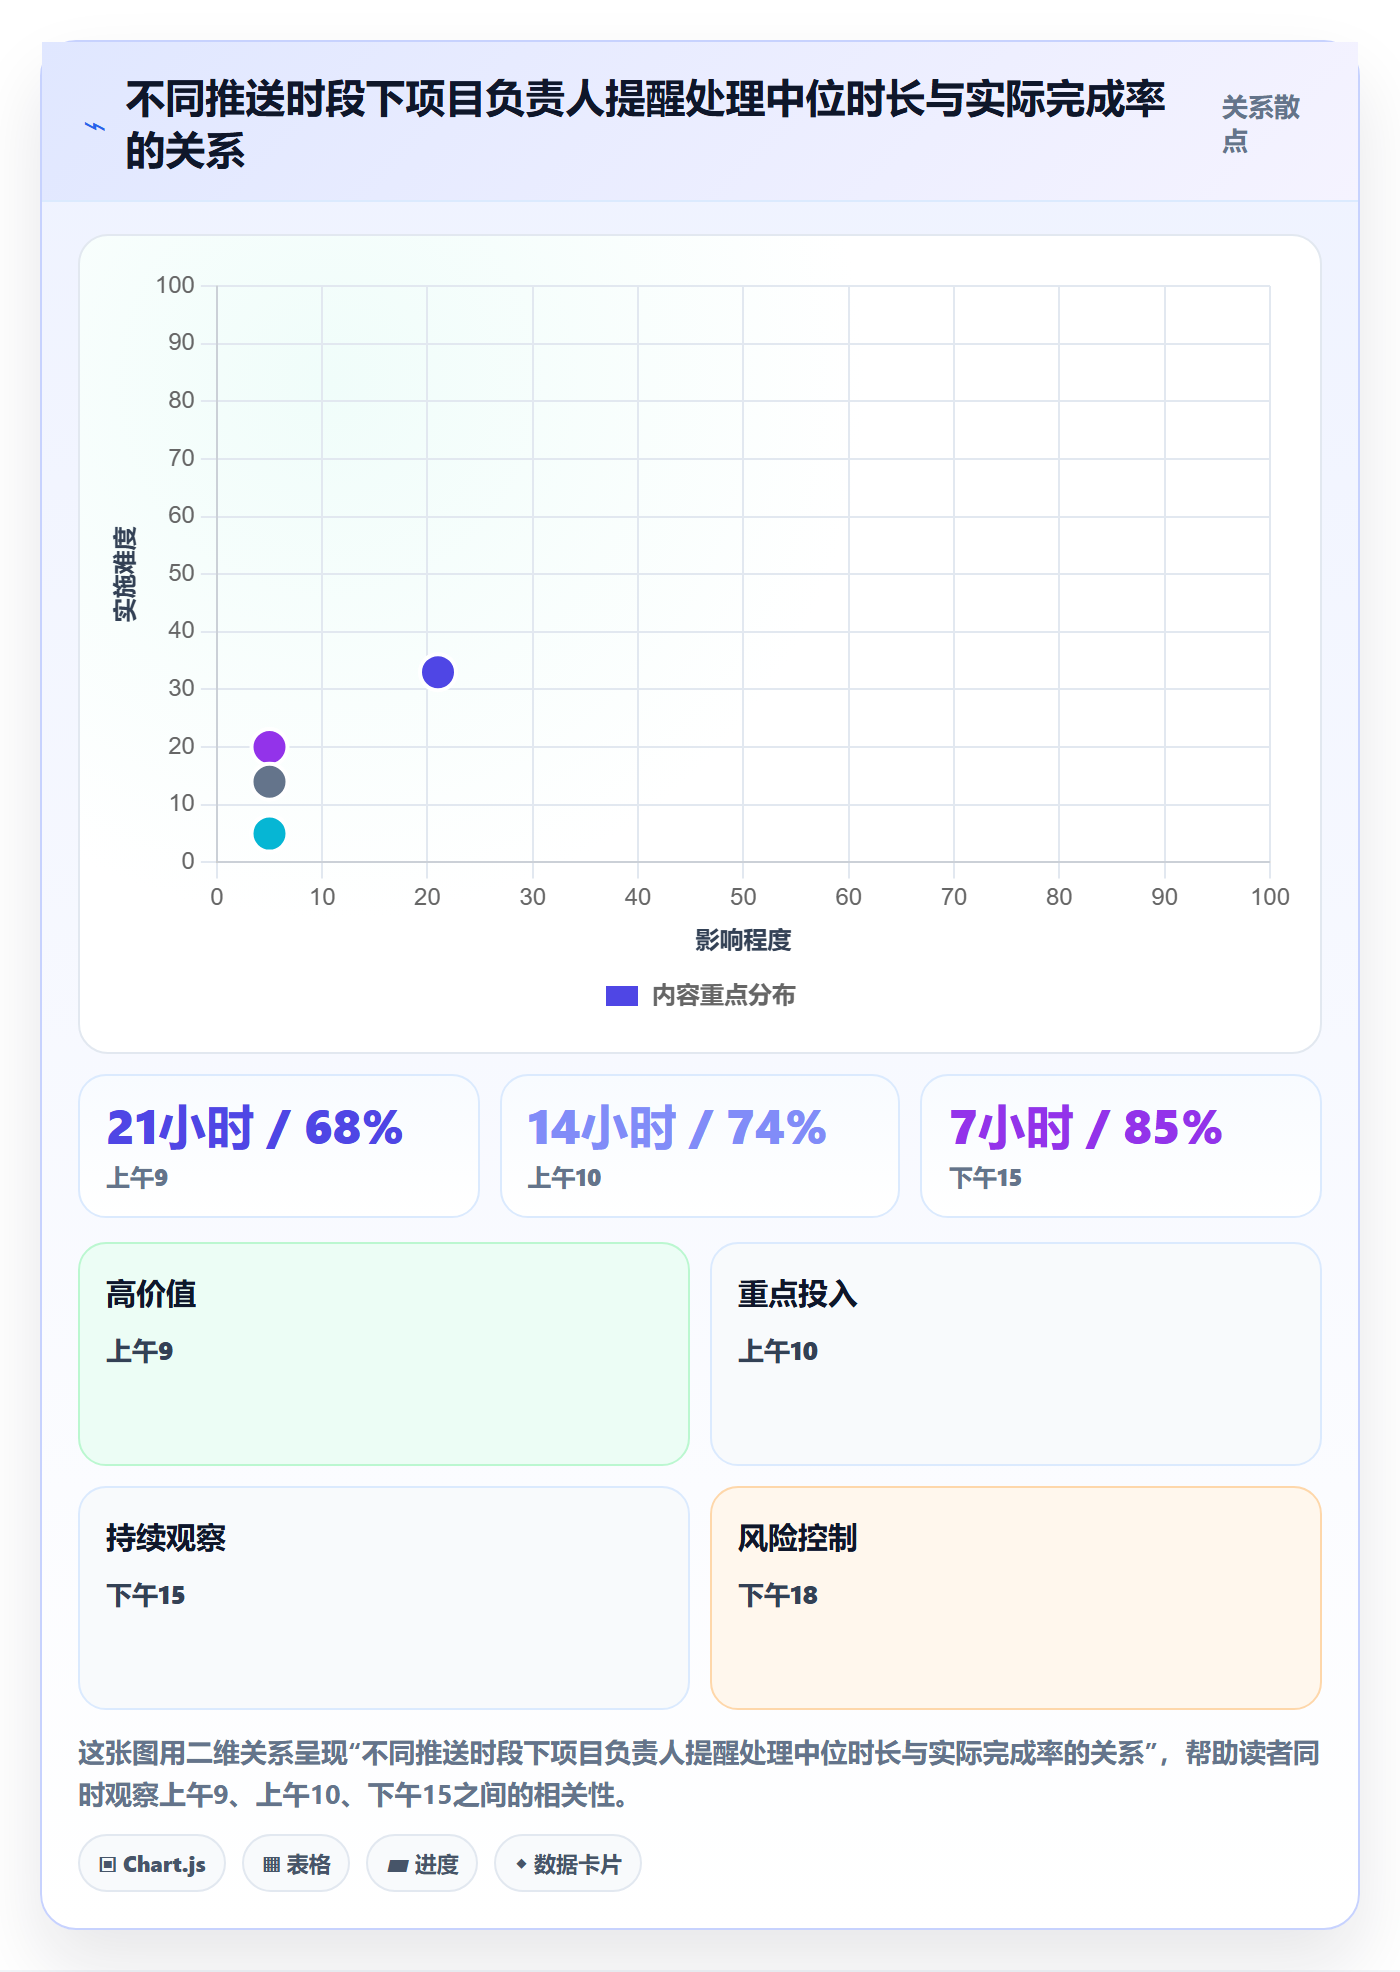Open the 高价值 quadrant card

tap(384, 1354)
